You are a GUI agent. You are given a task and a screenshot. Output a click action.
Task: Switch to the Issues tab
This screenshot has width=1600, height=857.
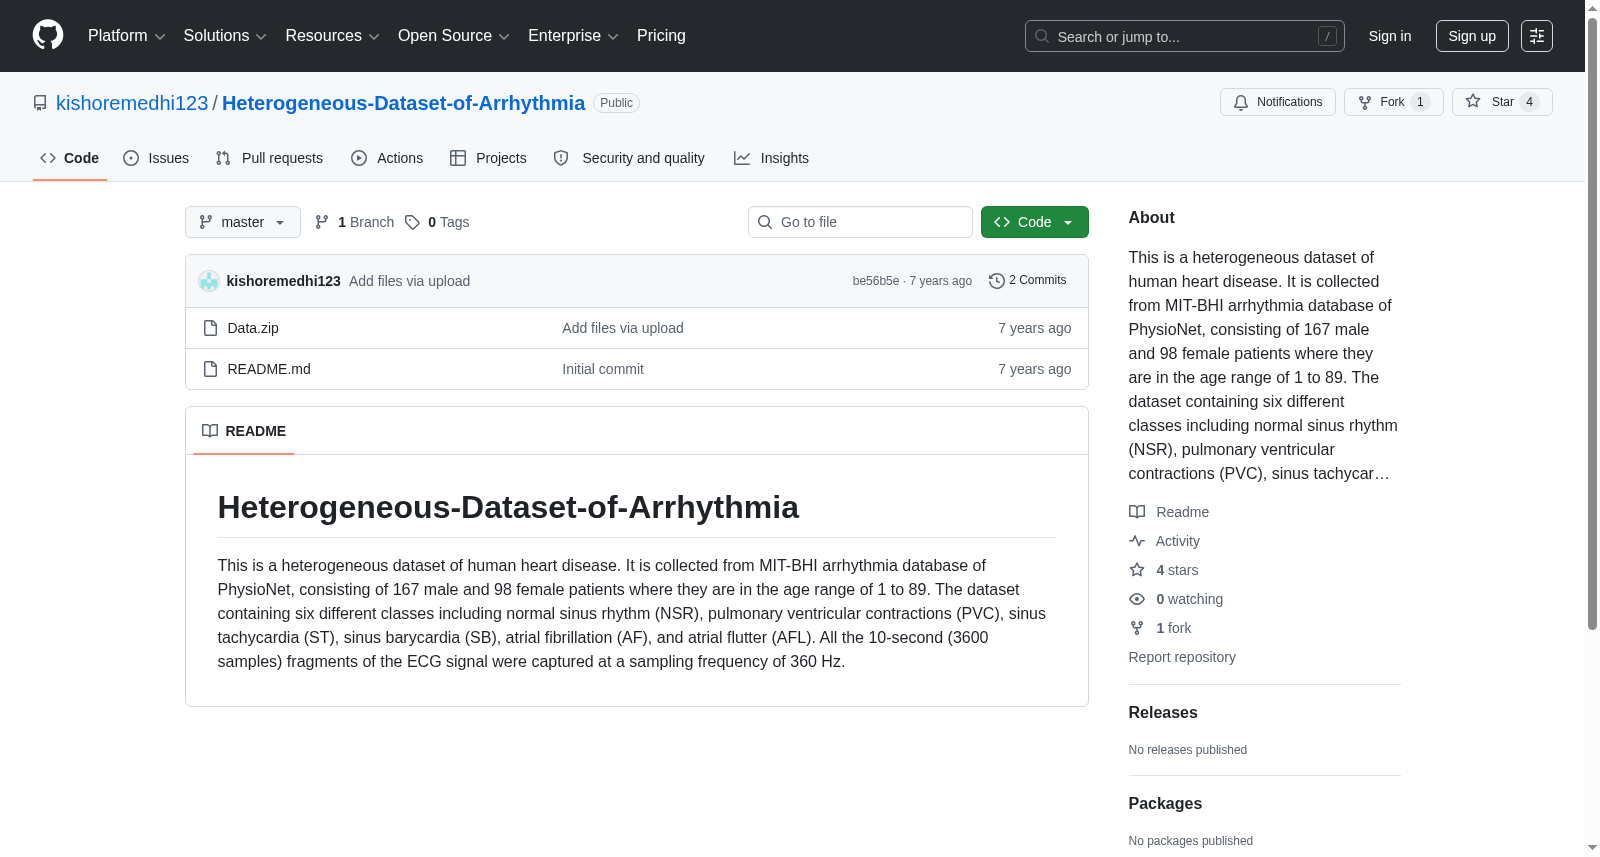click(156, 158)
